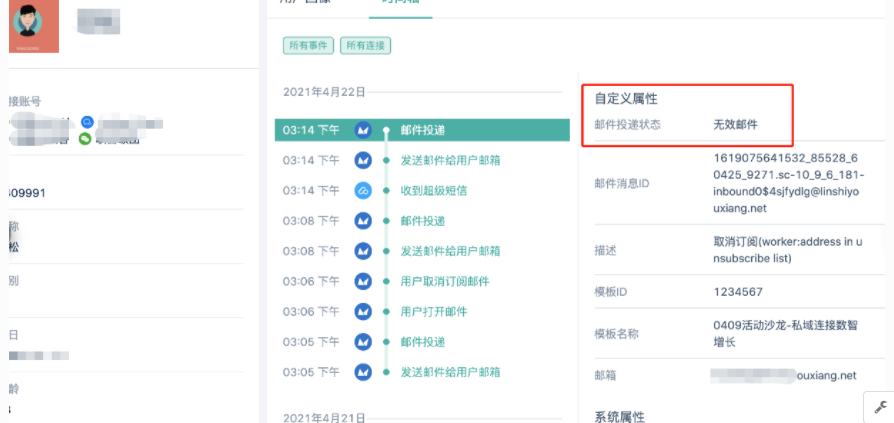
Task: Click the timeline dot of the 03:05 发送邮件给用户邮箱 row
Action: coord(386,372)
